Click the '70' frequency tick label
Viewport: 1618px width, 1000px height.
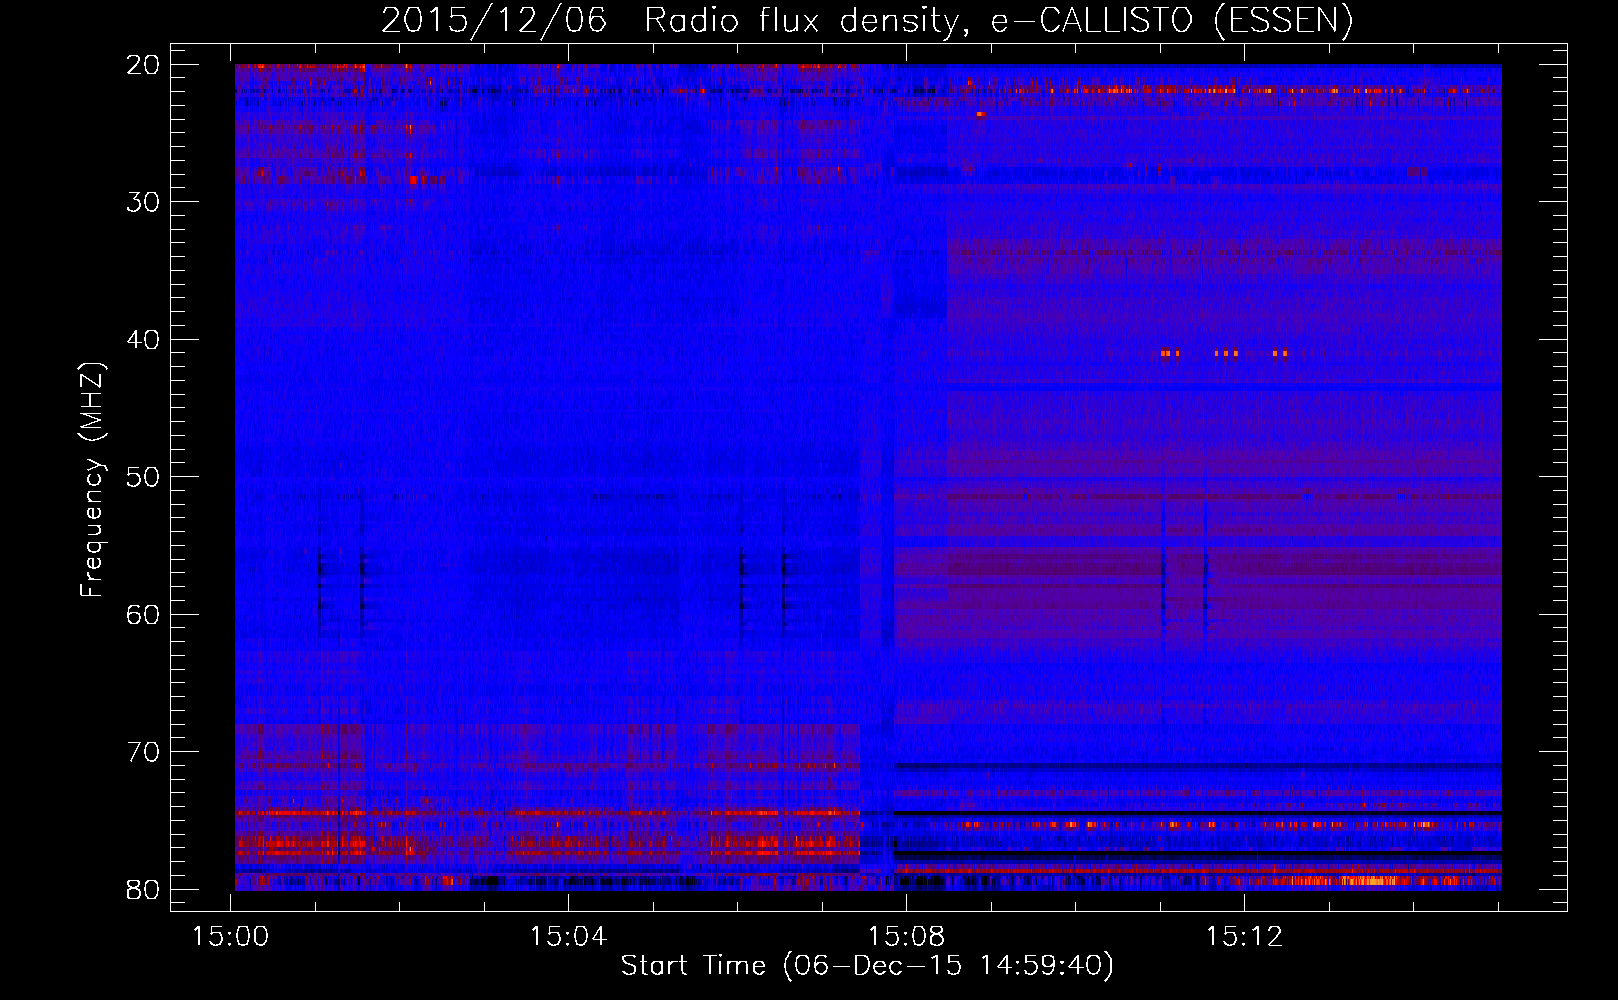tap(144, 752)
